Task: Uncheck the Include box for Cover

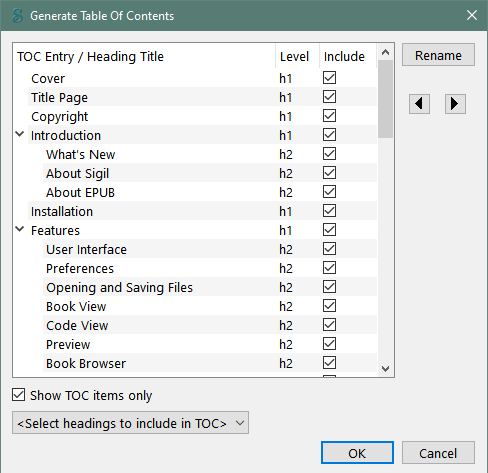Action: click(x=329, y=78)
